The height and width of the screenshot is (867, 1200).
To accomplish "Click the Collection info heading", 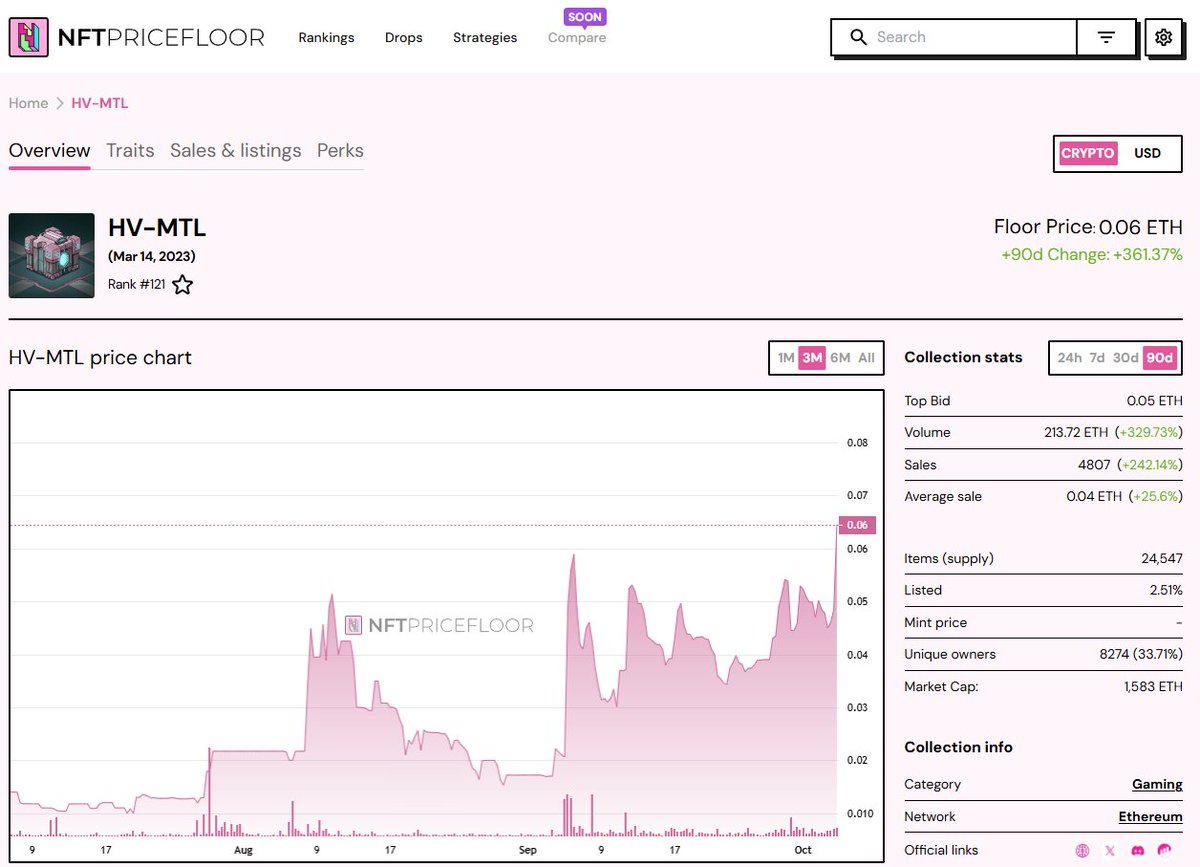I will tap(958, 747).
